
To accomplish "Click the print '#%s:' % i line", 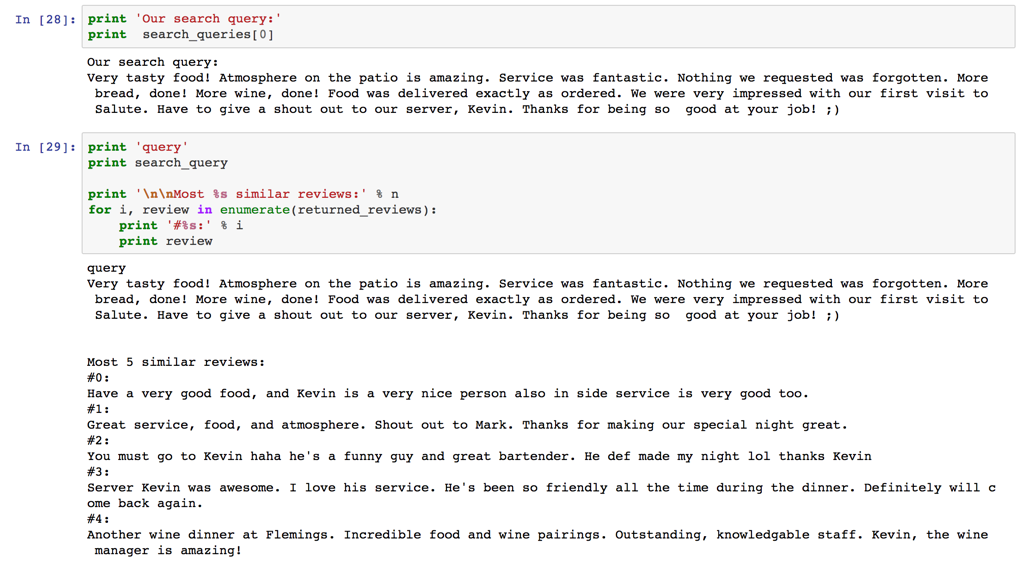I will 181,226.
